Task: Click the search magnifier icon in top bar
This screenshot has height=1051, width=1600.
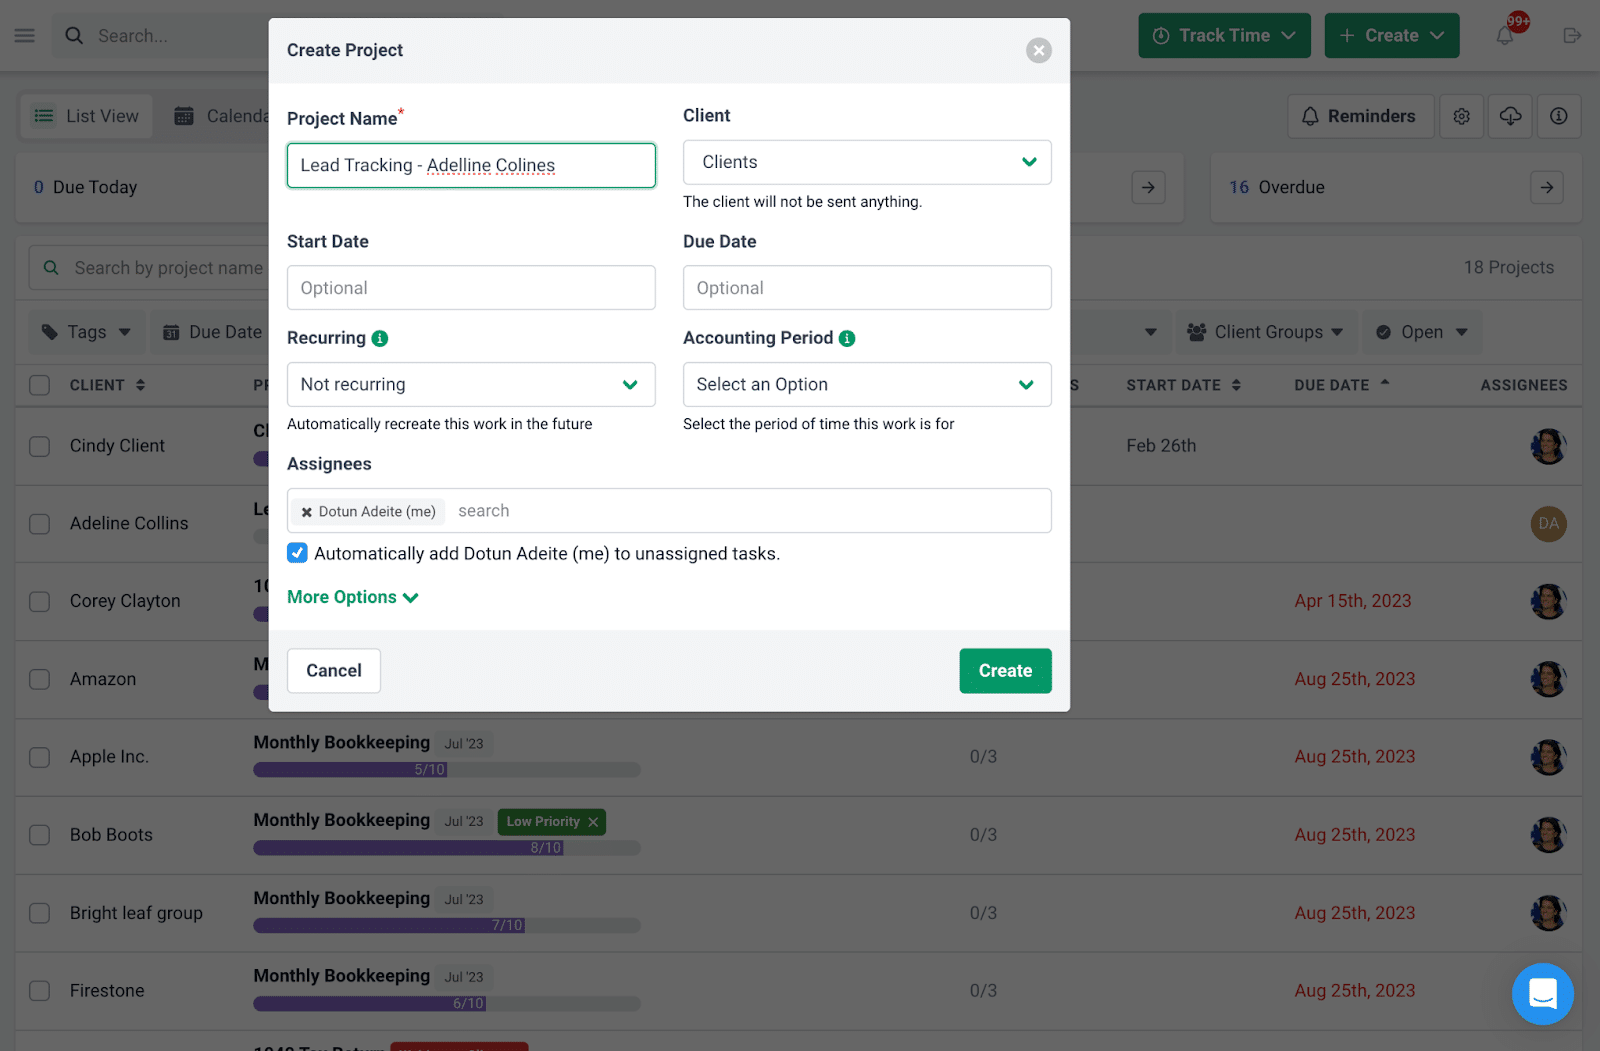Action: (x=74, y=36)
